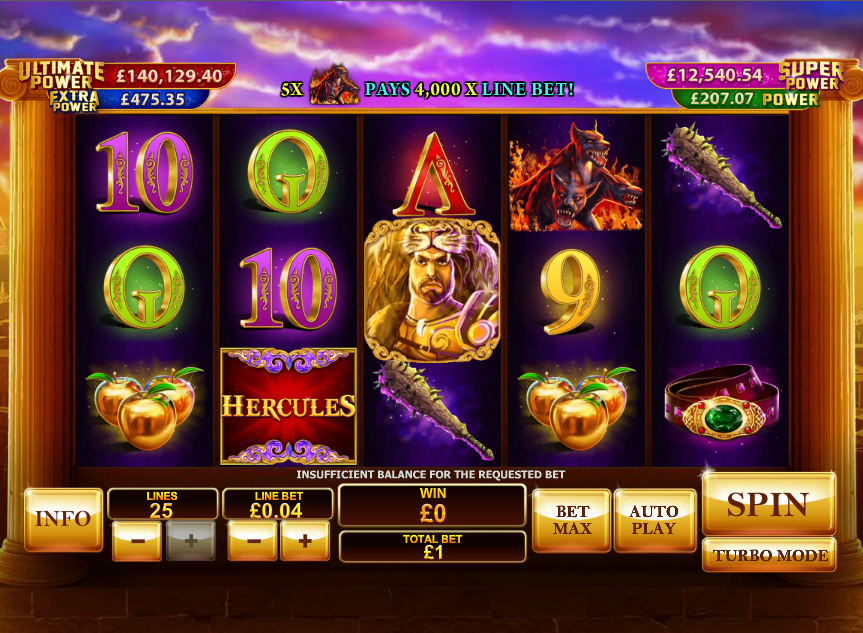Click the golden 9 symbol
863x633 pixels.
[570, 292]
